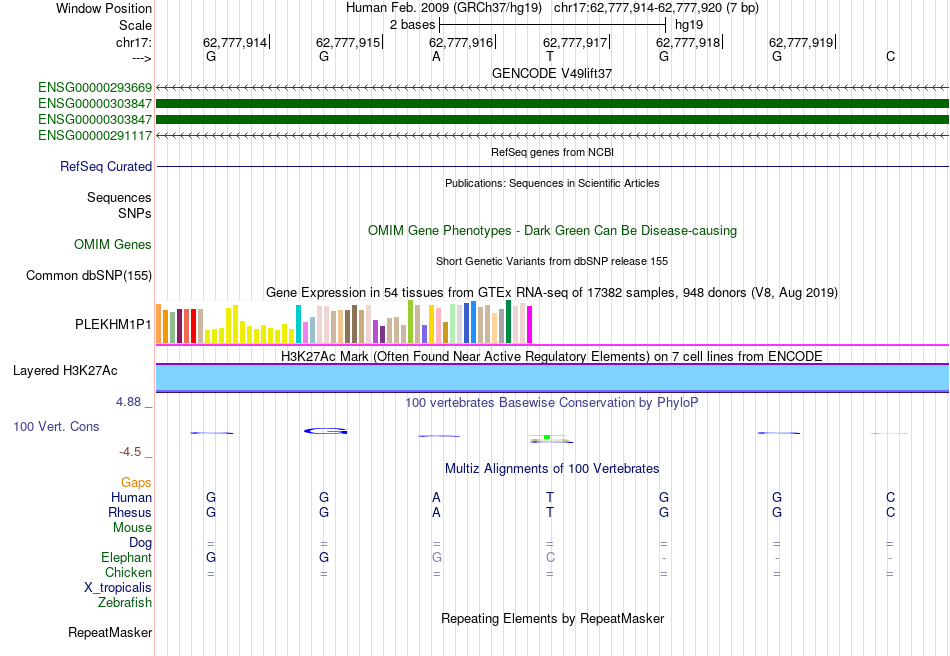Click the RepeatMasker track label
Image resolution: width=950 pixels, height=656 pixels.
click(110, 633)
